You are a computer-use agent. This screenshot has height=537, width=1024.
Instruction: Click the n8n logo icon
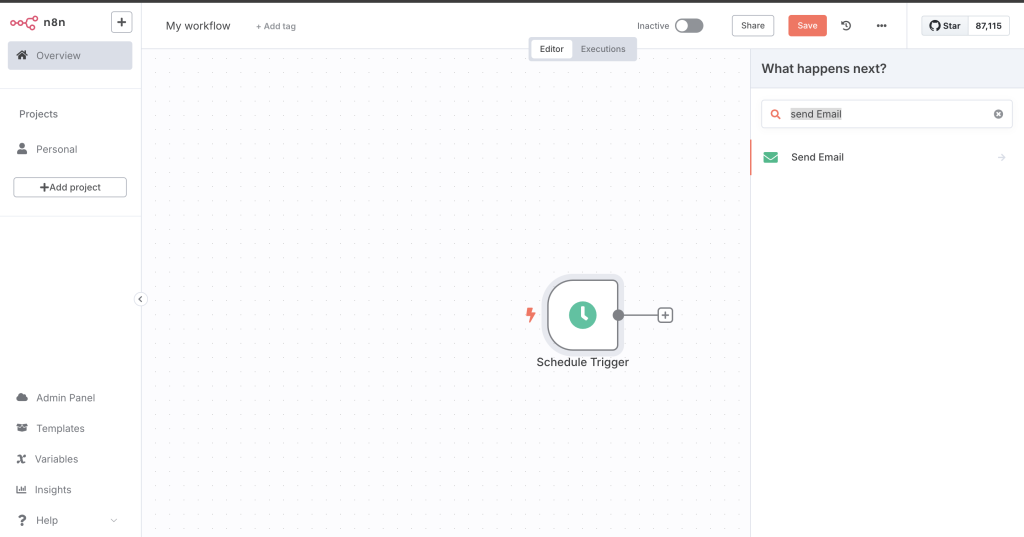pyautogui.click(x=24, y=22)
